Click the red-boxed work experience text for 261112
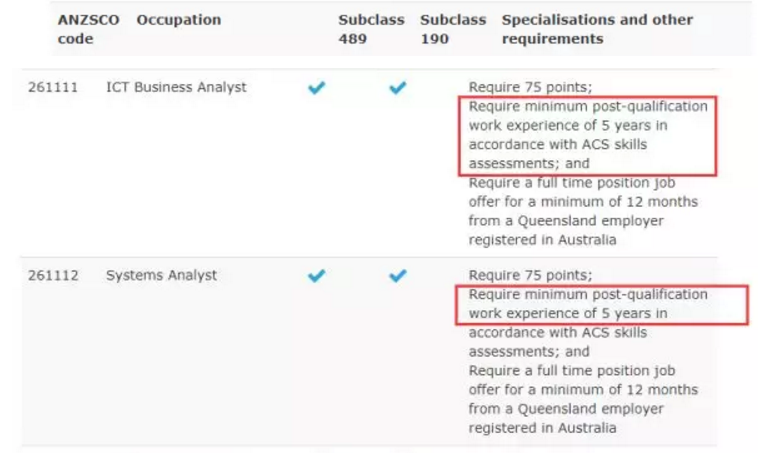The image size is (758, 453). tap(602, 305)
